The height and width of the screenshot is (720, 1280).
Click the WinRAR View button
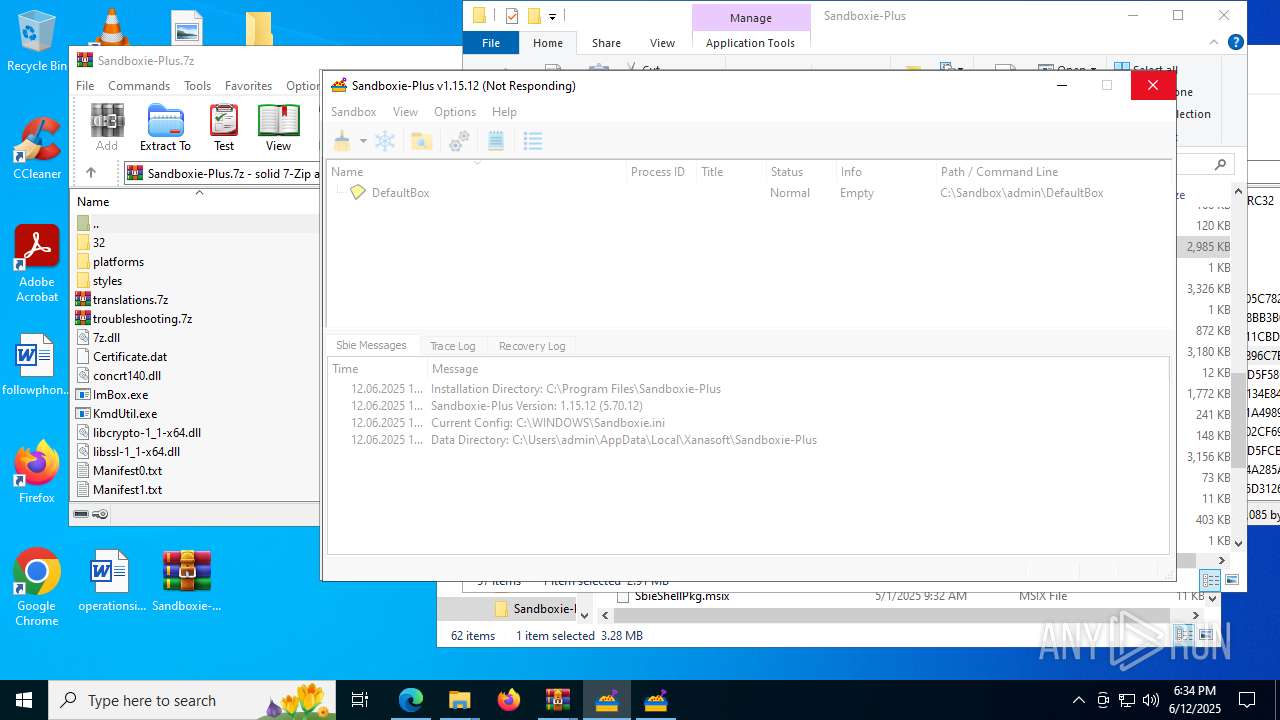[278, 128]
